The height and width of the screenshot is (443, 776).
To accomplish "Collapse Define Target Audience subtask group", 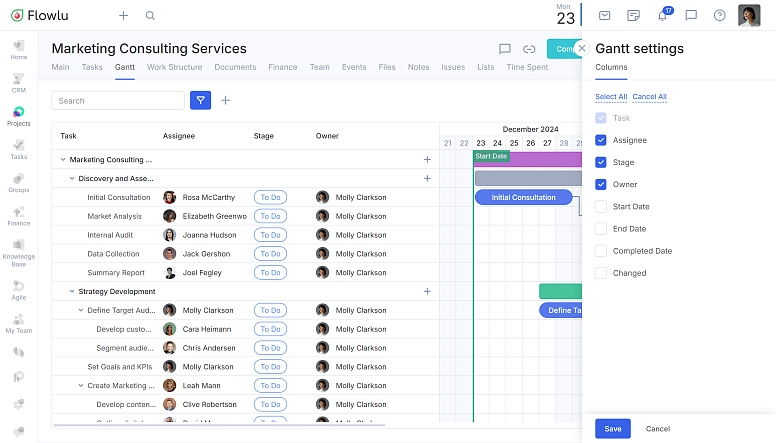I will click(x=80, y=311).
